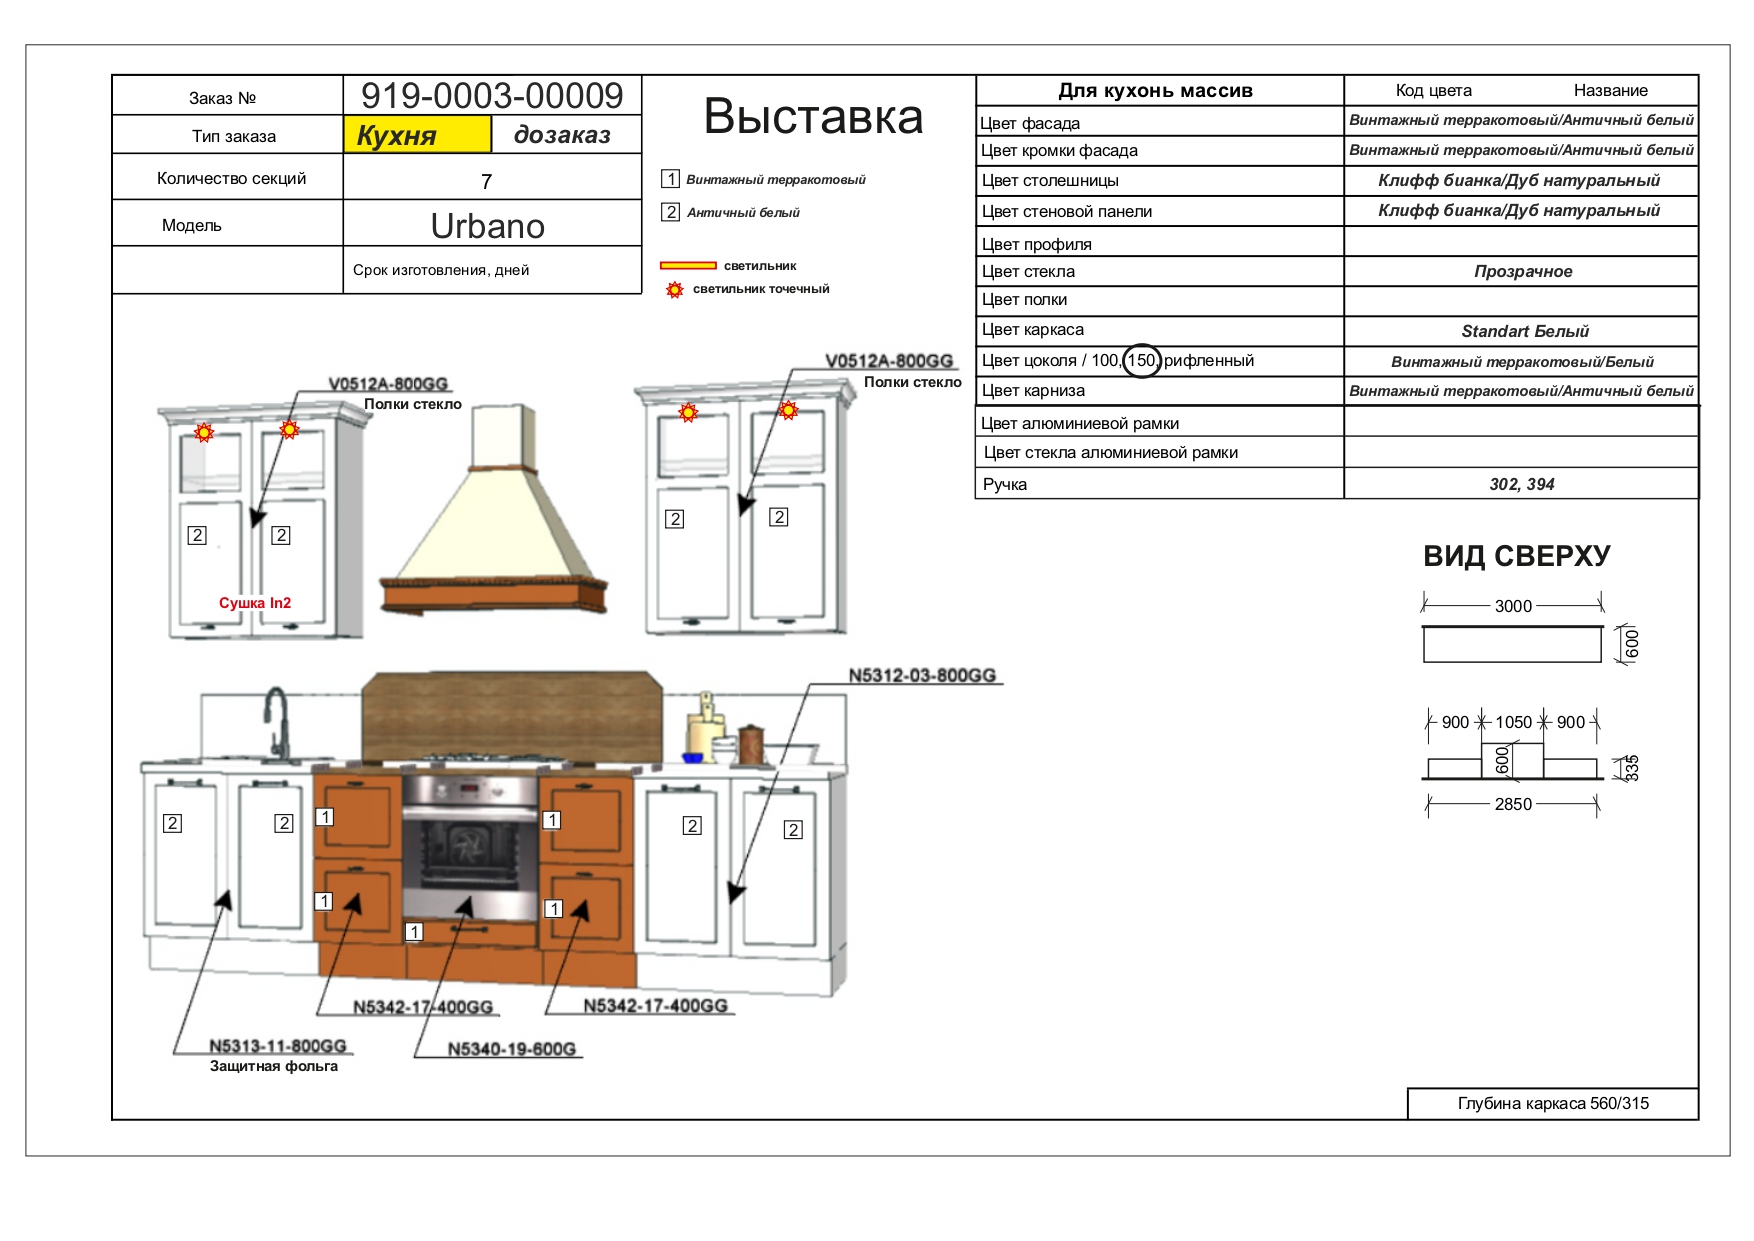Click the handle value 302, 394
Image resolution: width=1754 pixels, height=1241 pixels.
pos(1521,484)
